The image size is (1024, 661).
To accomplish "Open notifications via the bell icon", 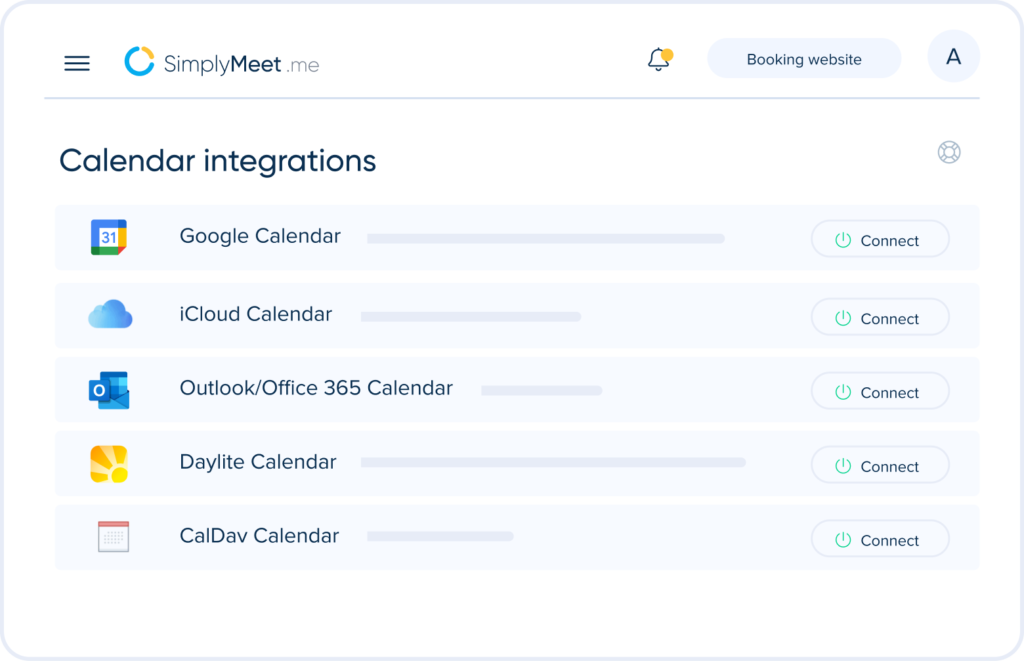I will click(658, 59).
